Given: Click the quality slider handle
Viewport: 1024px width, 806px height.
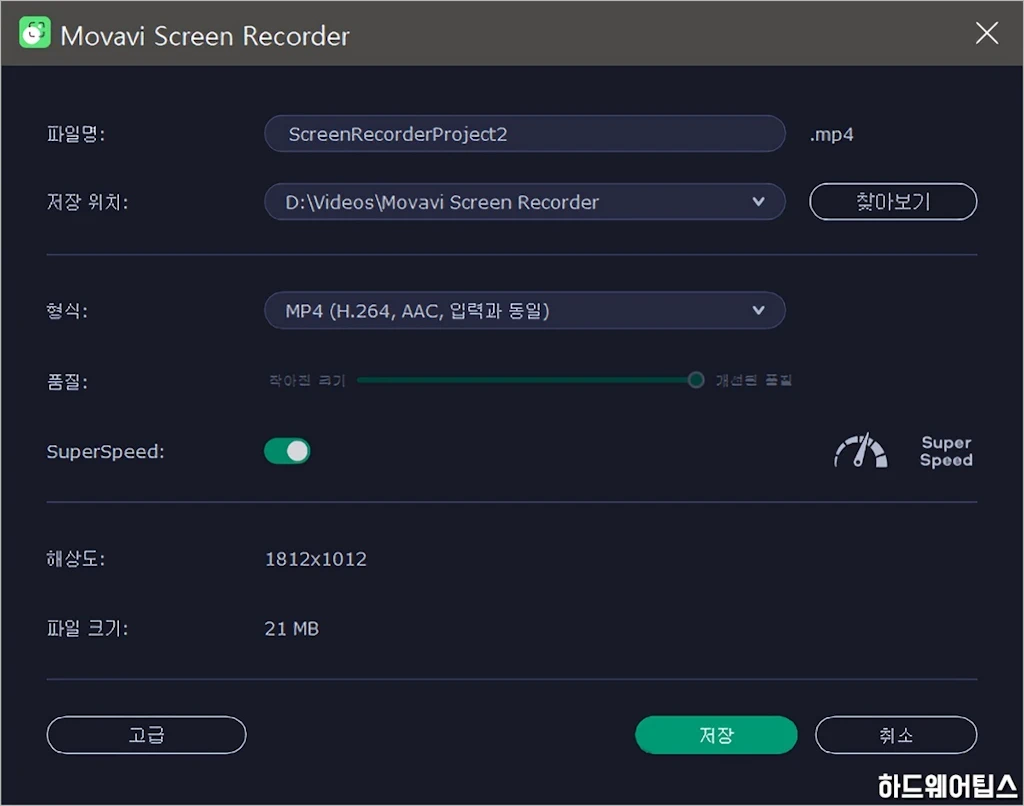Looking at the screenshot, I should pyautogui.click(x=696, y=380).
